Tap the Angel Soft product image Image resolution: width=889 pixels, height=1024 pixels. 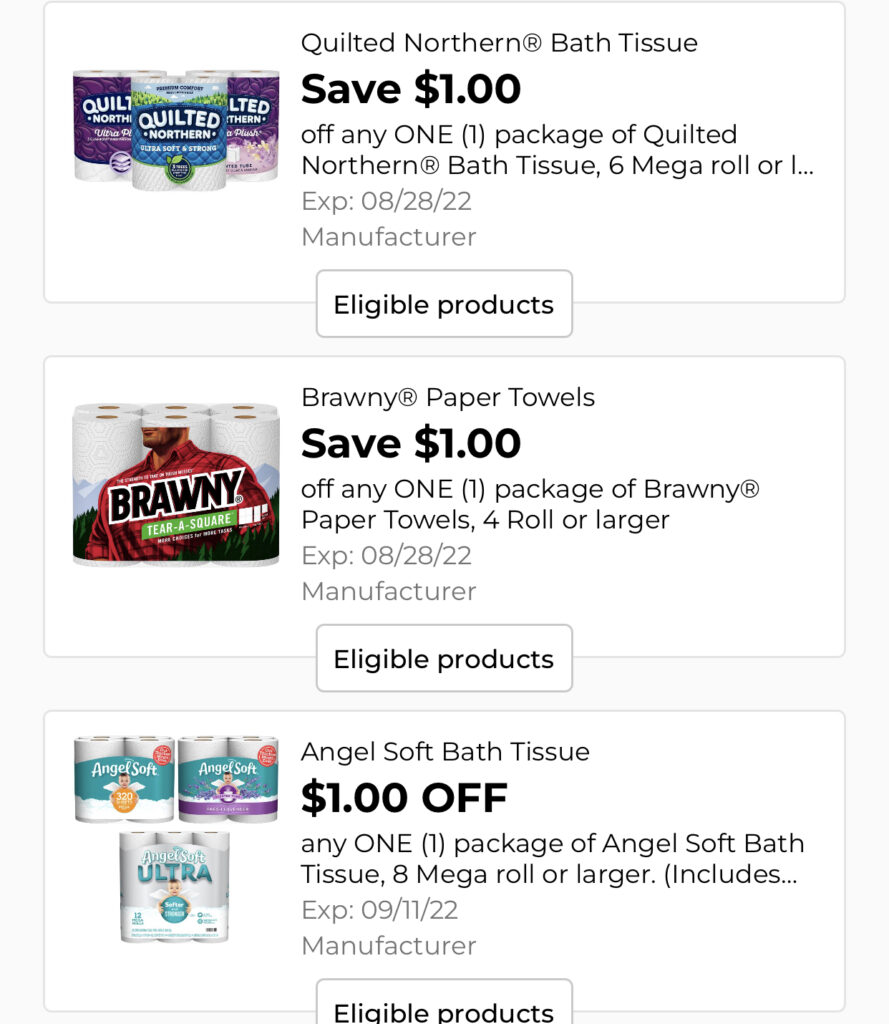[x=176, y=838]
